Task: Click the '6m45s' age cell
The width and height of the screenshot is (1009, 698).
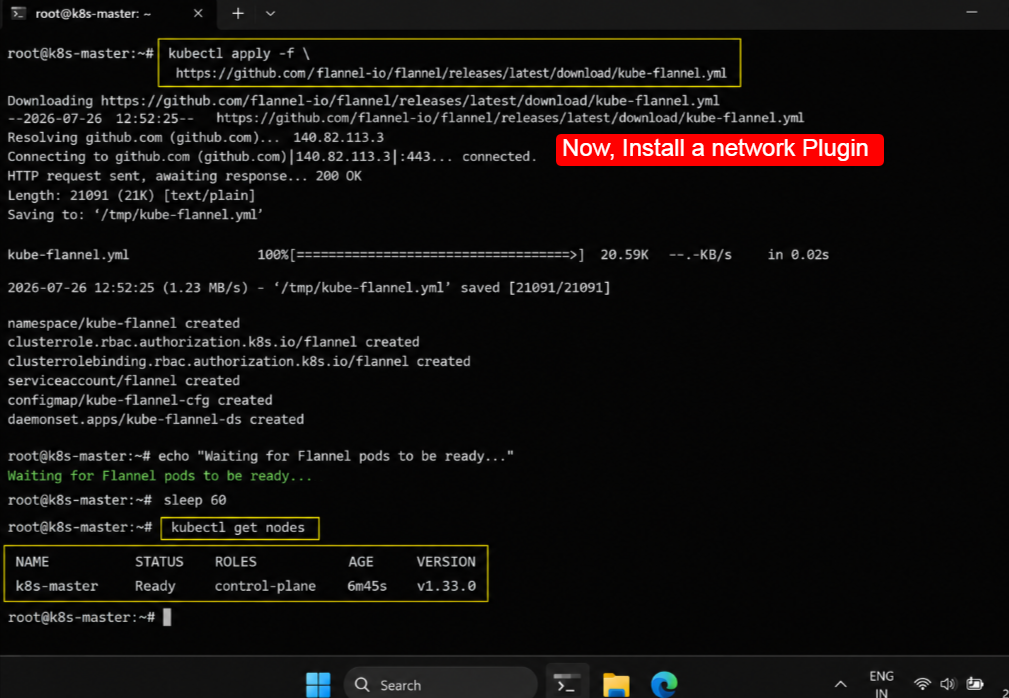Action: tap(367, 586)
